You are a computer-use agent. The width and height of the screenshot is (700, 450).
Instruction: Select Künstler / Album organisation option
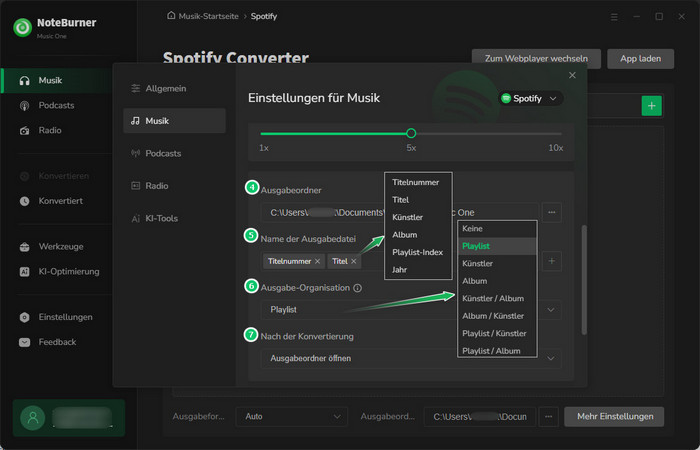(x=497, y=299)
